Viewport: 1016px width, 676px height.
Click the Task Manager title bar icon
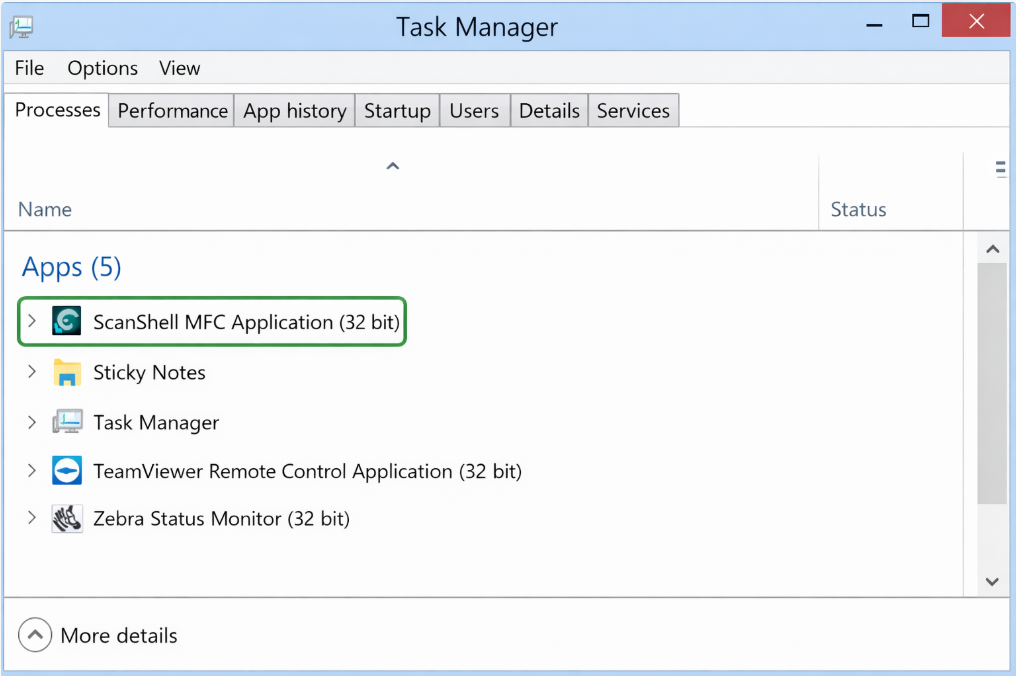22,27
